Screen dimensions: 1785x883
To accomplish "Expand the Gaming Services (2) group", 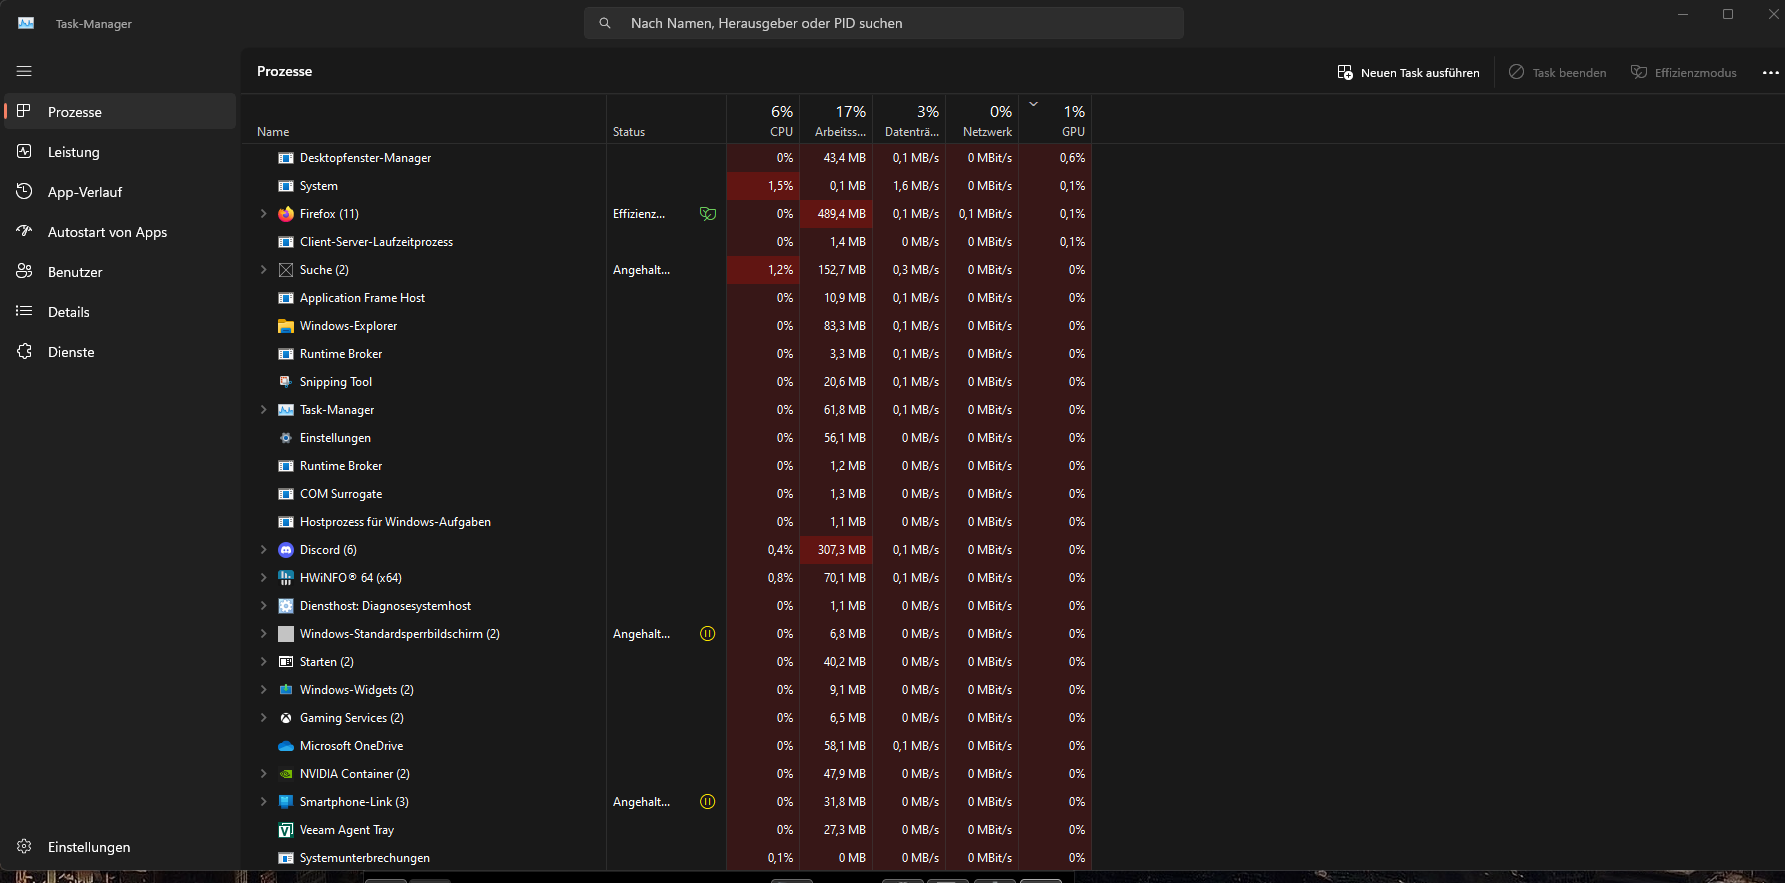I will 263,718.
